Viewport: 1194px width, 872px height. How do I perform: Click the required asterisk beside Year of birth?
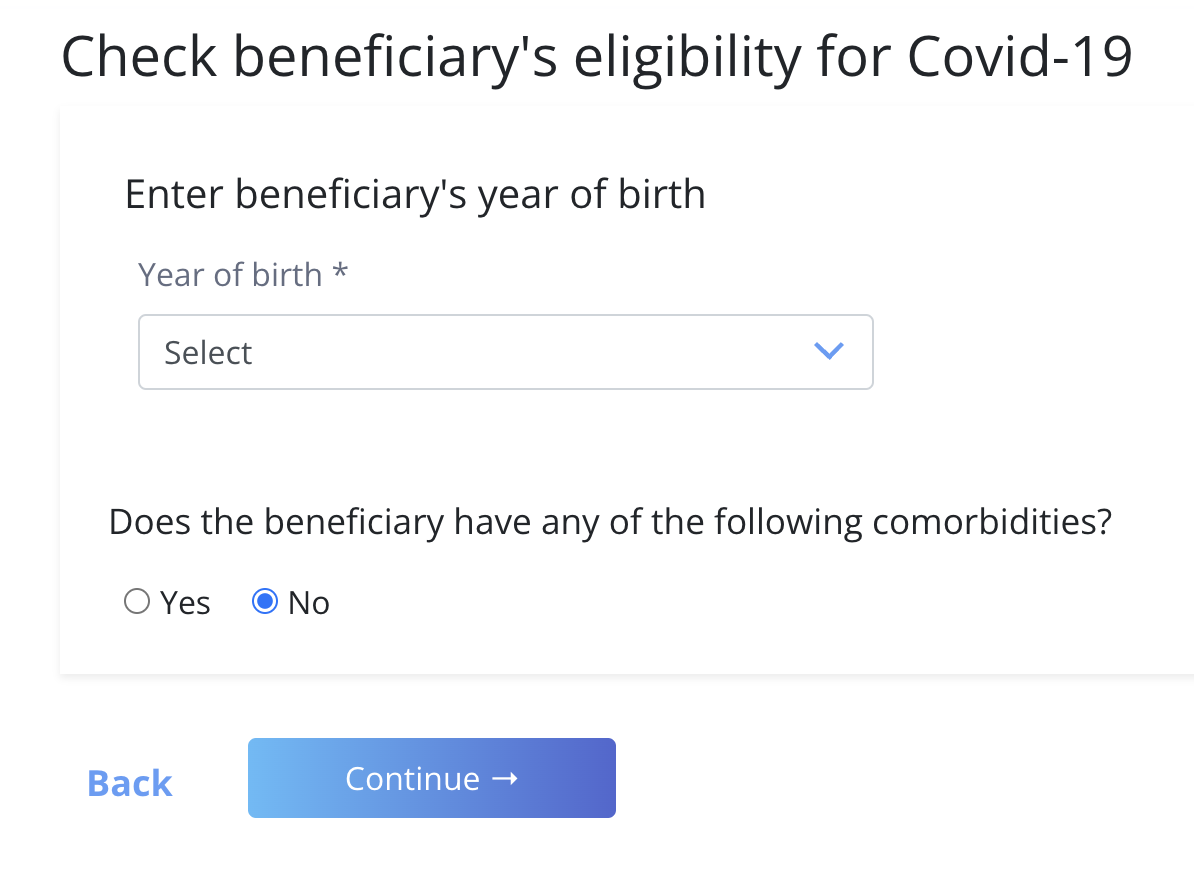pos(340,273)
